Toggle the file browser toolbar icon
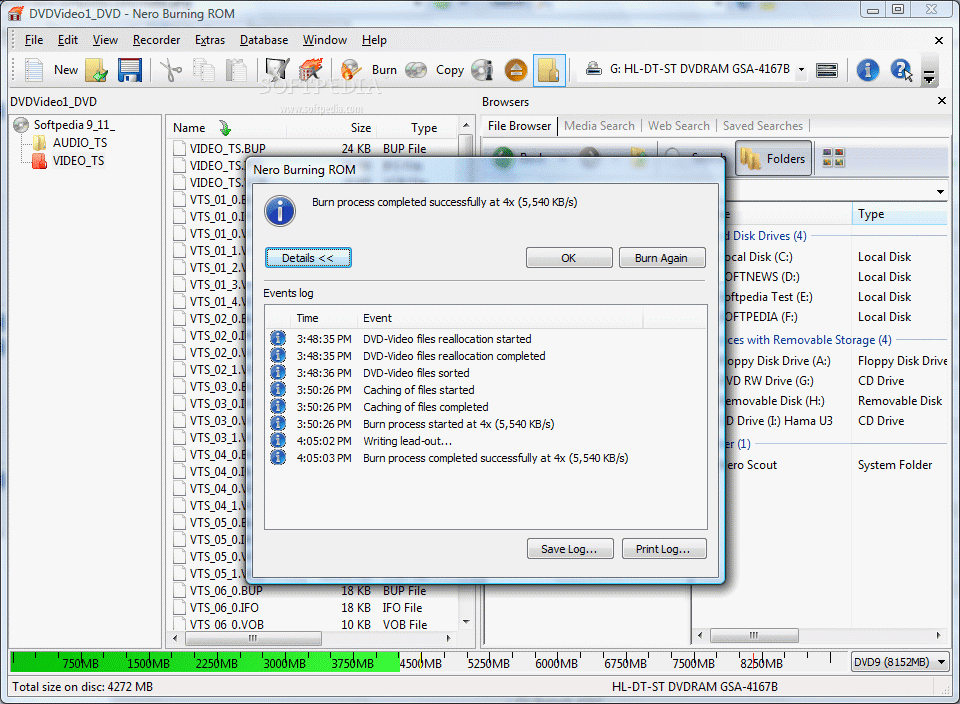This screenshot has width=960, height=704. [549, 70]
